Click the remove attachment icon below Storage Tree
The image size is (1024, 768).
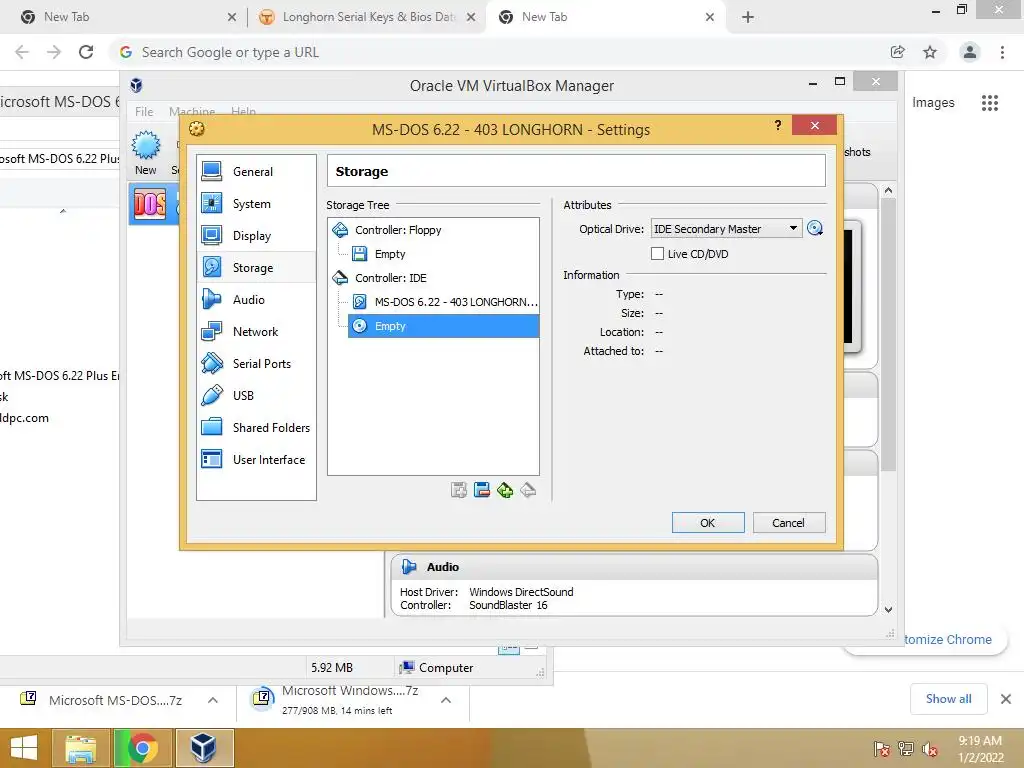pos(482,490)
